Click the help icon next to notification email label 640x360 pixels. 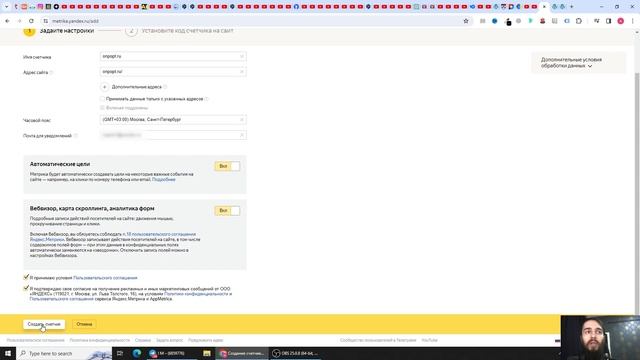point(76,136)
